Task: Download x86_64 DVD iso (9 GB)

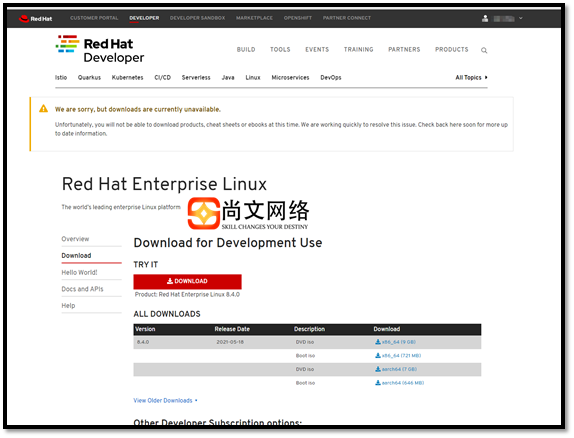Action: [x=395, y=342]
